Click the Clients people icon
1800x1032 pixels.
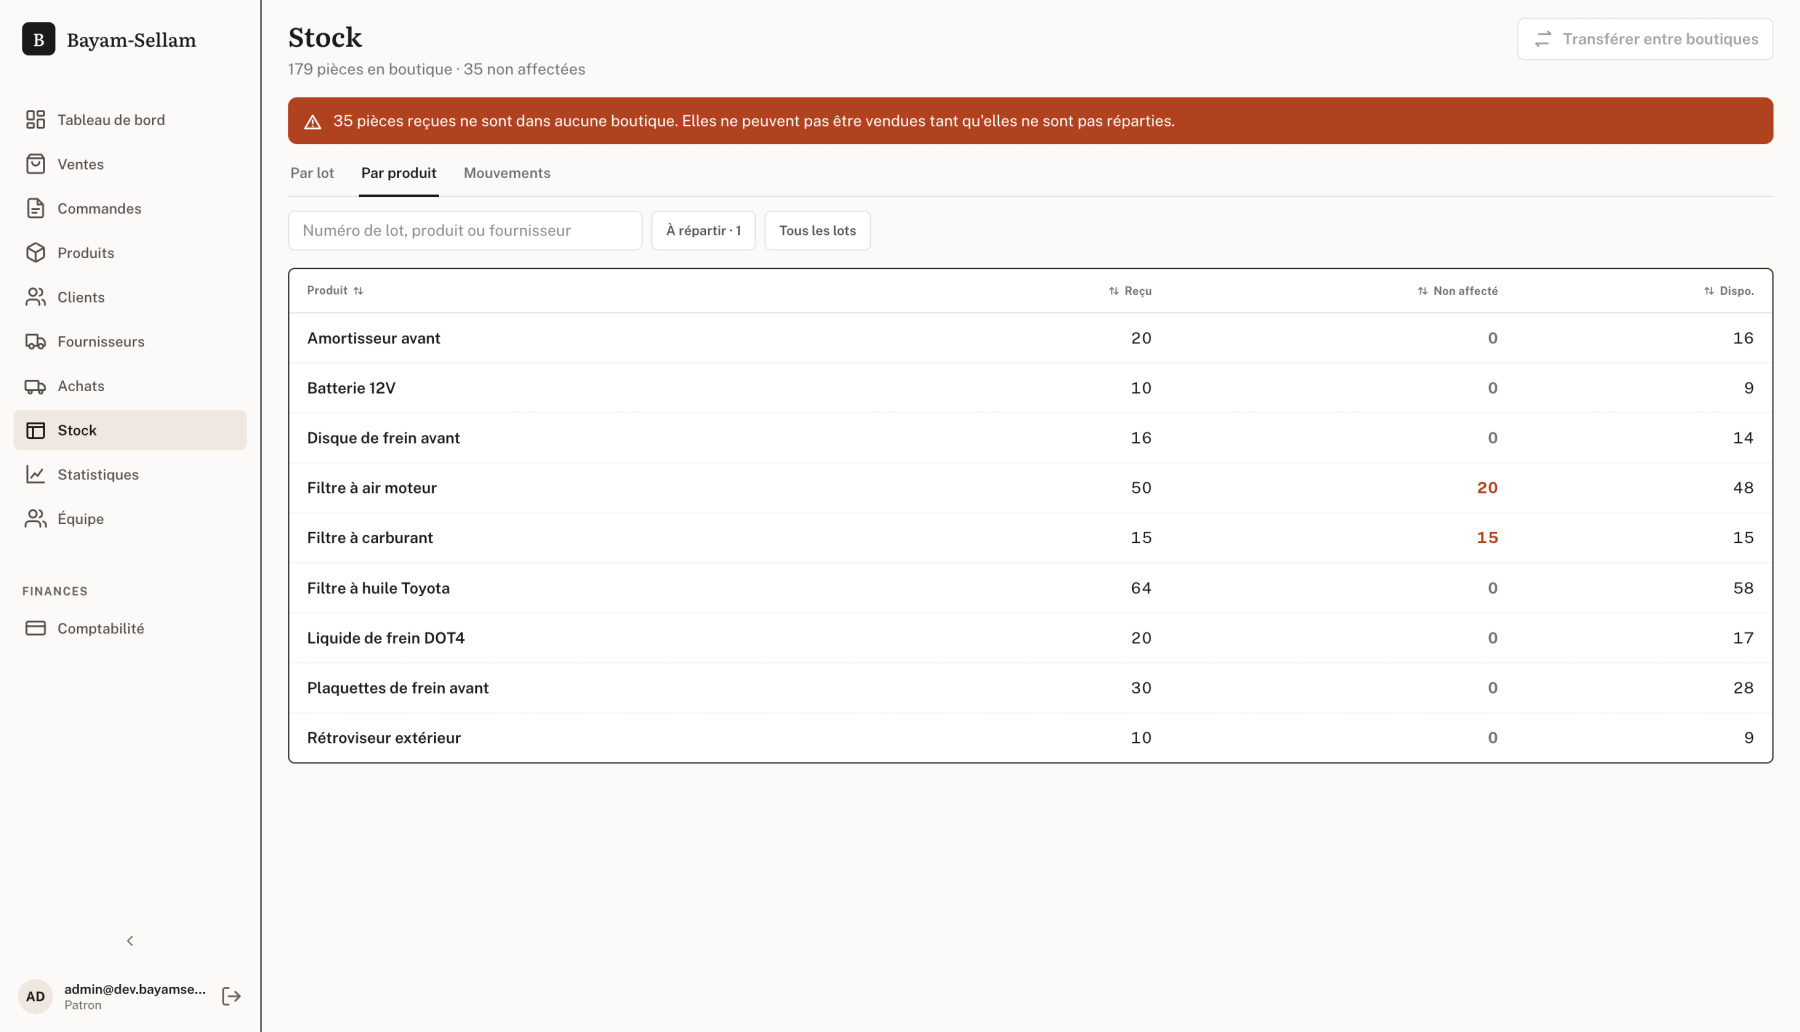click(x=36, y=297)
